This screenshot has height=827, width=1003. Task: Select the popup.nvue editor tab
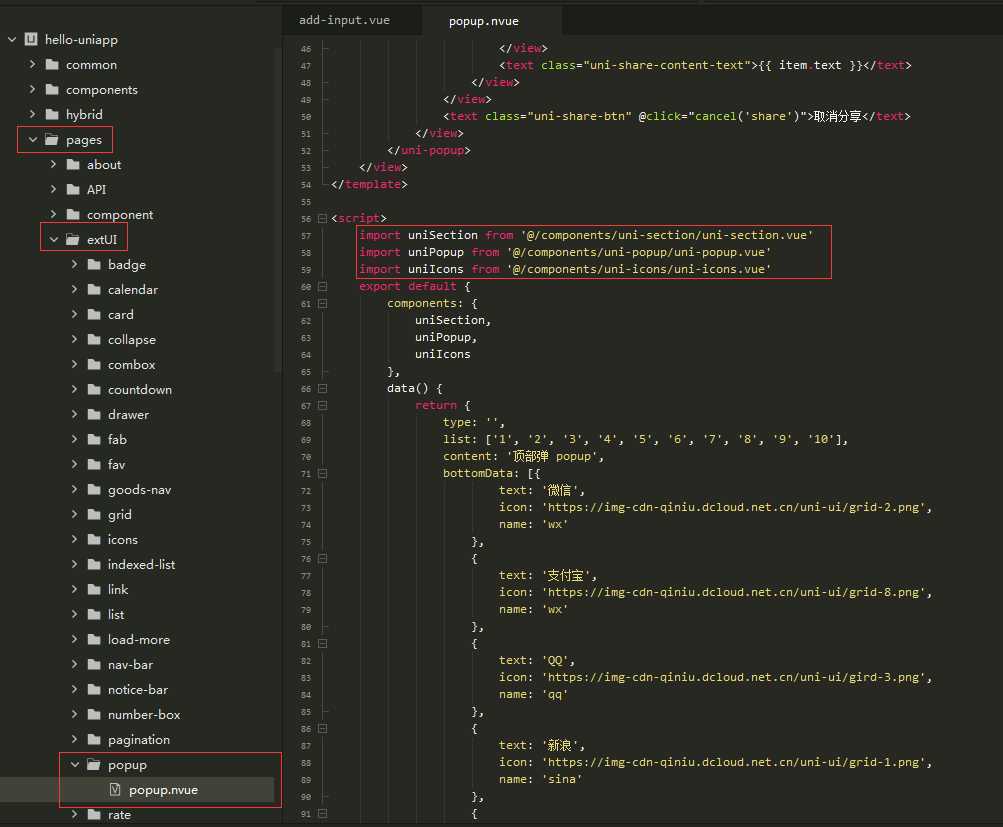coord(484,21)
